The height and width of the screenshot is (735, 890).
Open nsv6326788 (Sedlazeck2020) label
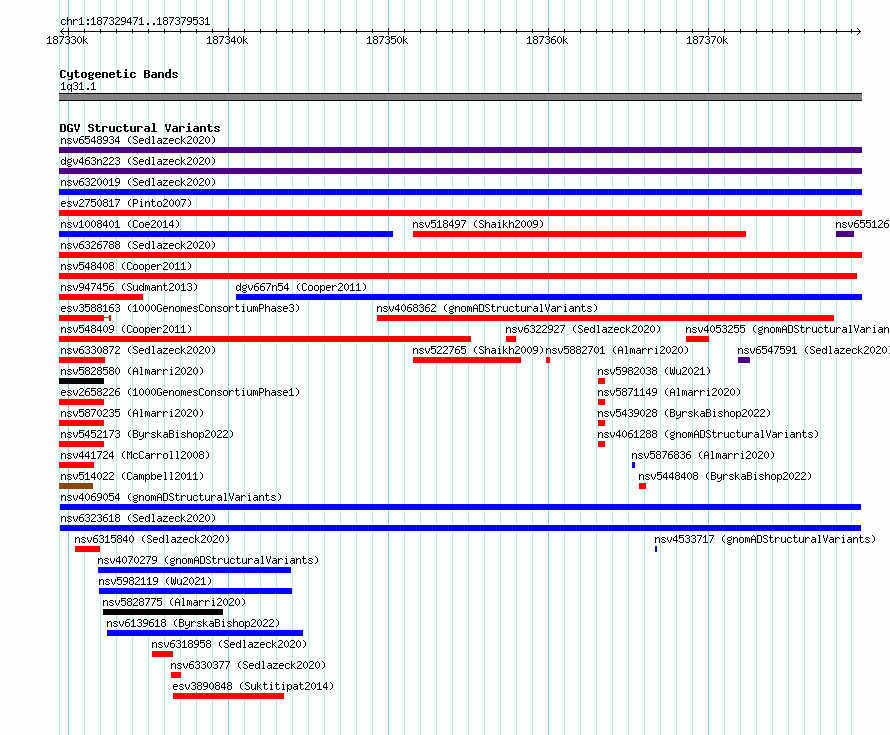click(x=138, y=245)
